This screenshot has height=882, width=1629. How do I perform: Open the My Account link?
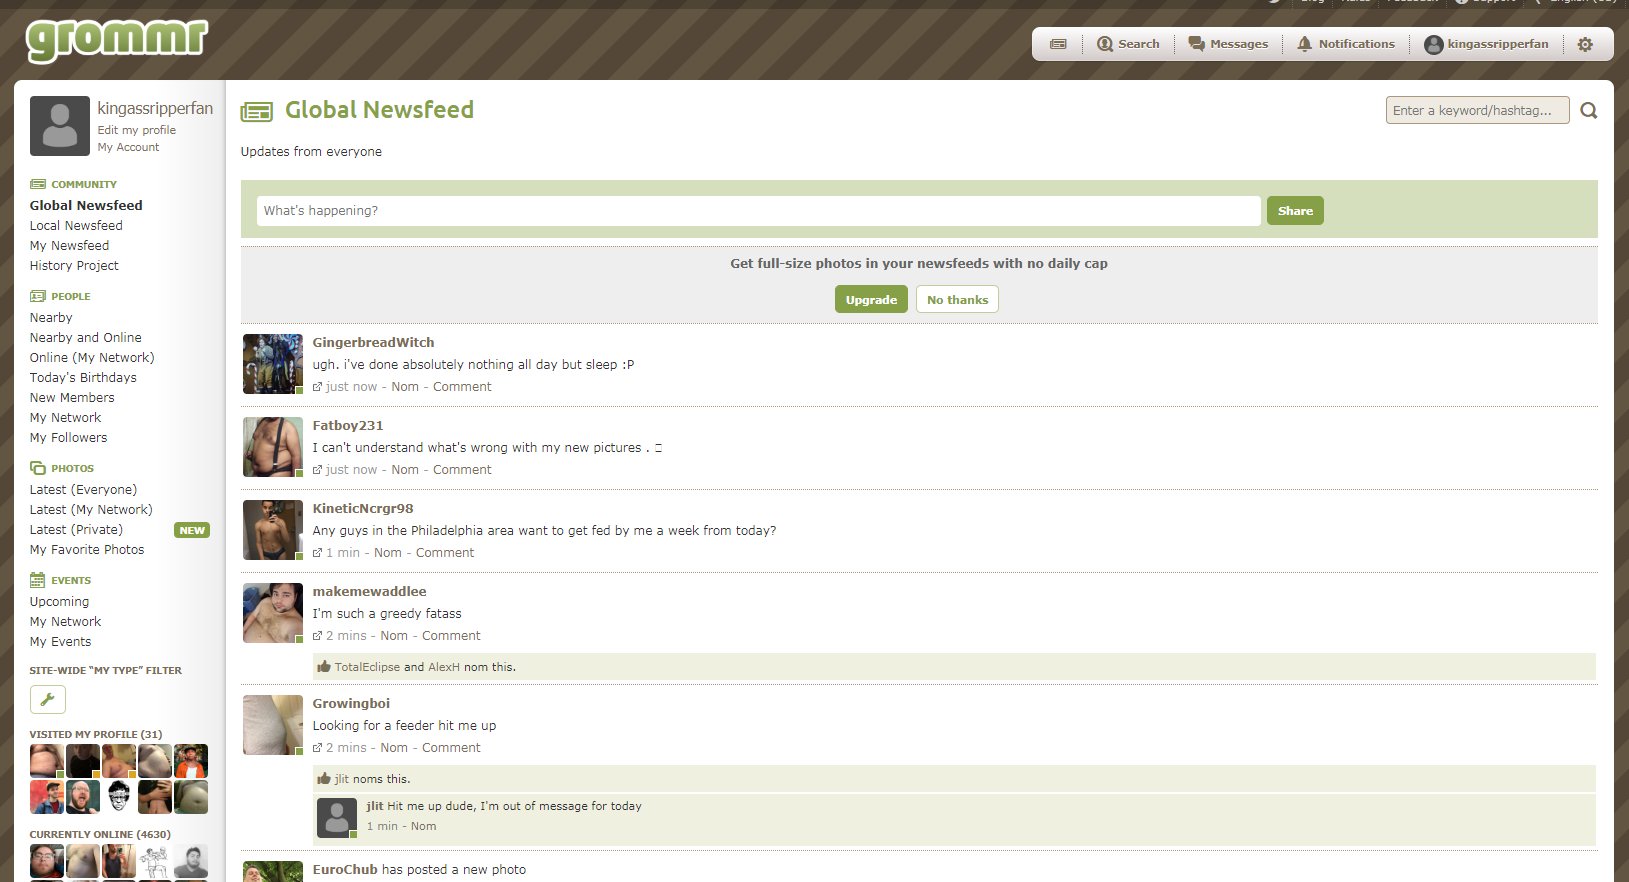[128, 147]
